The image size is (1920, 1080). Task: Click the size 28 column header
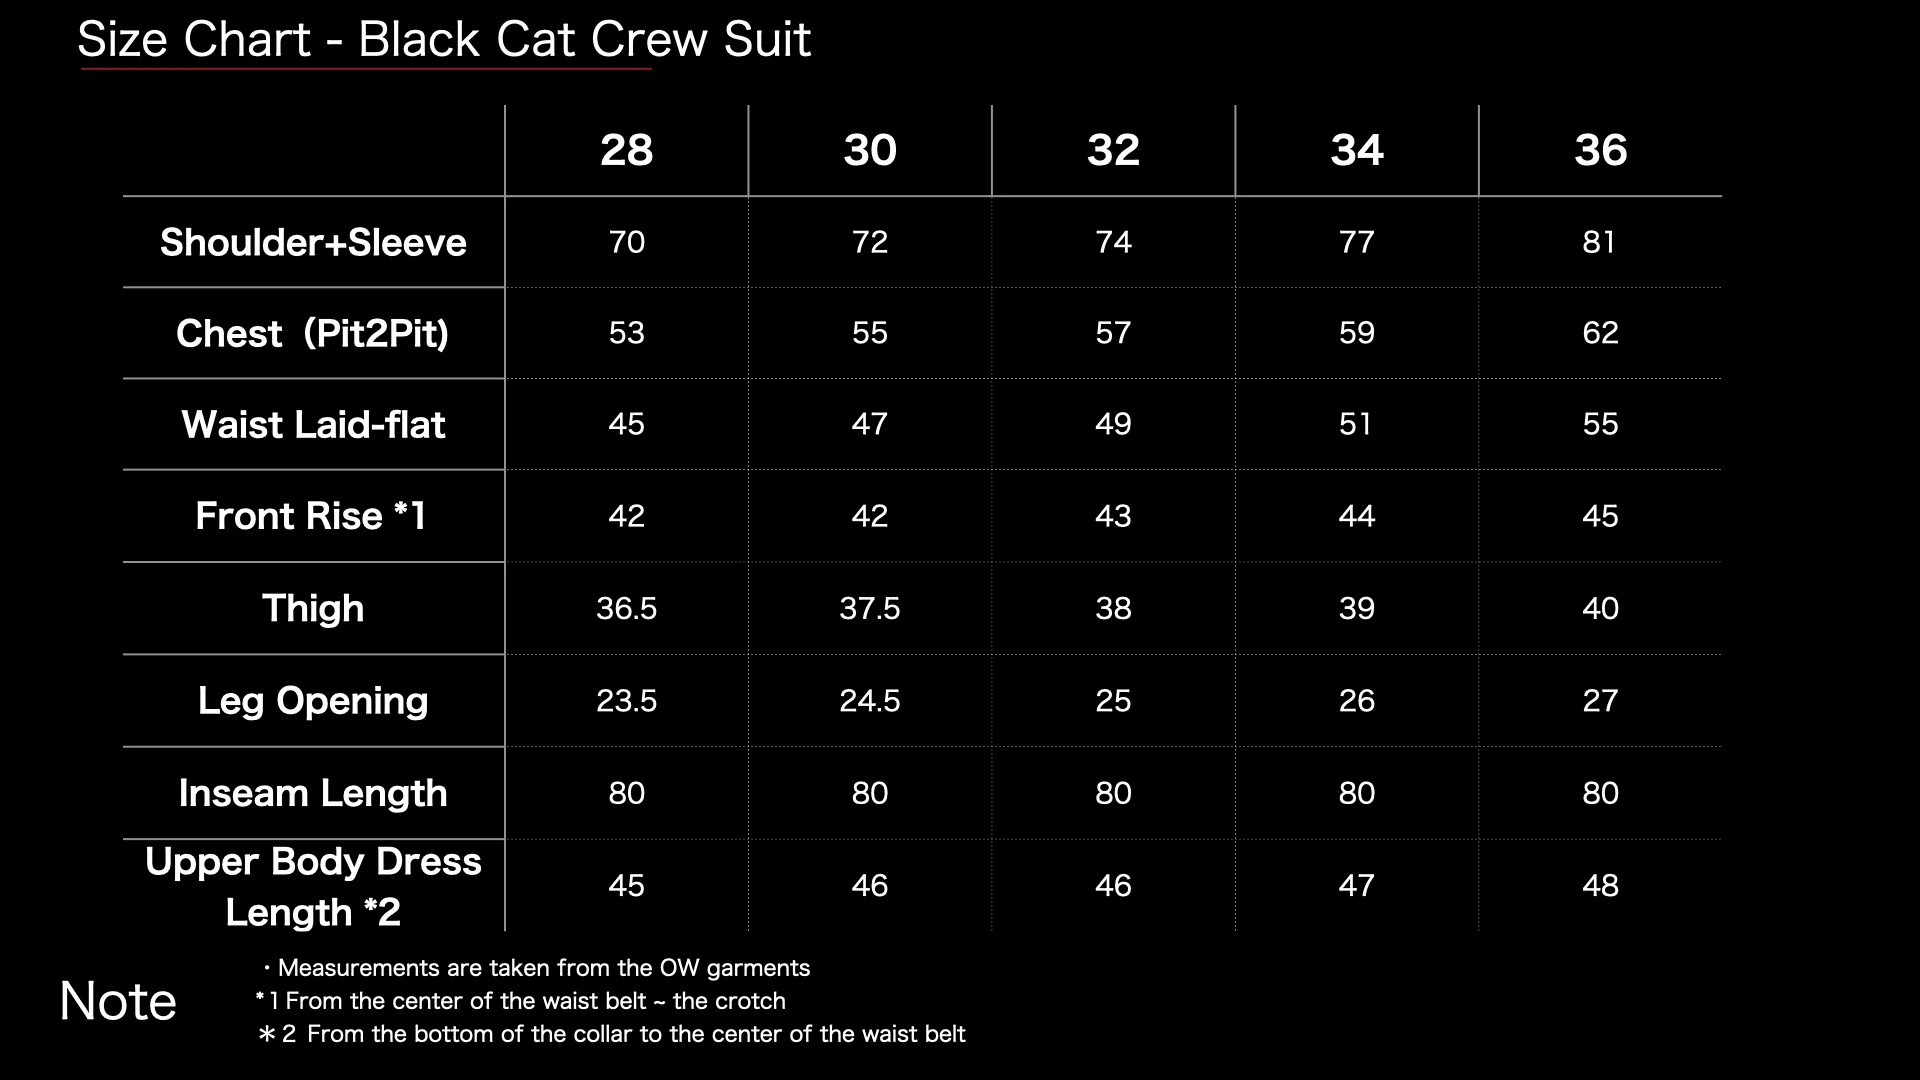tap(626, 150)
